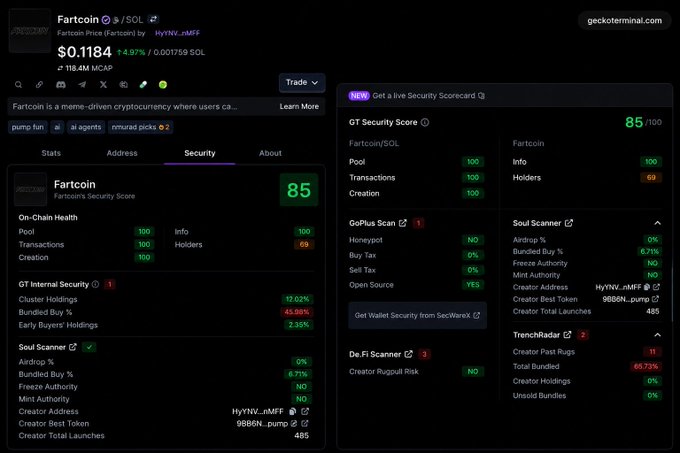
Task: Click the Creator Past Rugs 11 value
Action: (652, 352)
